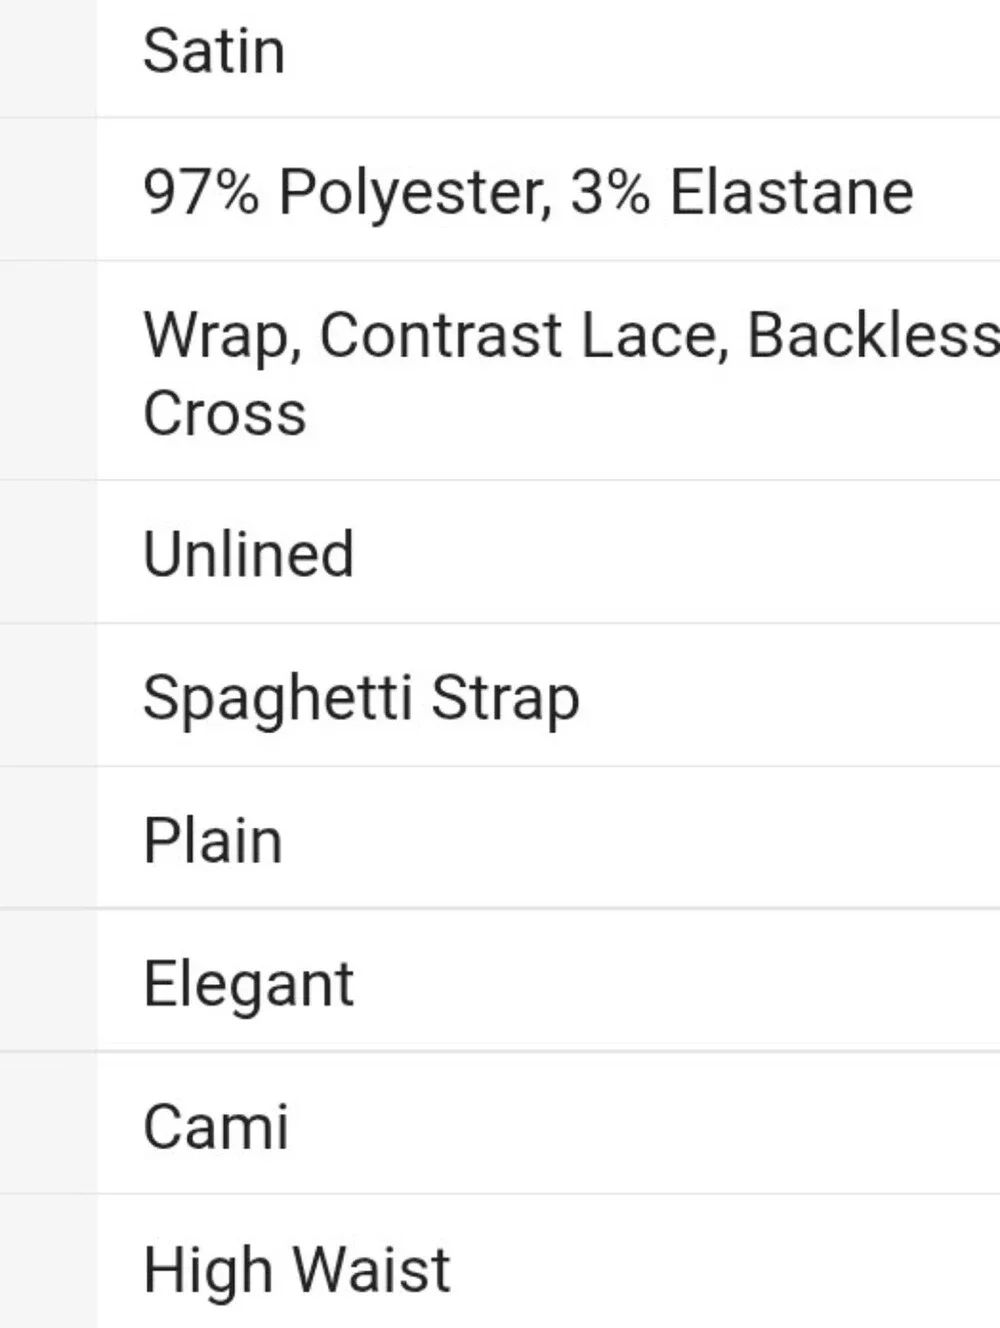
Task: Click the word Spaghetti
Action: [277, 699]
